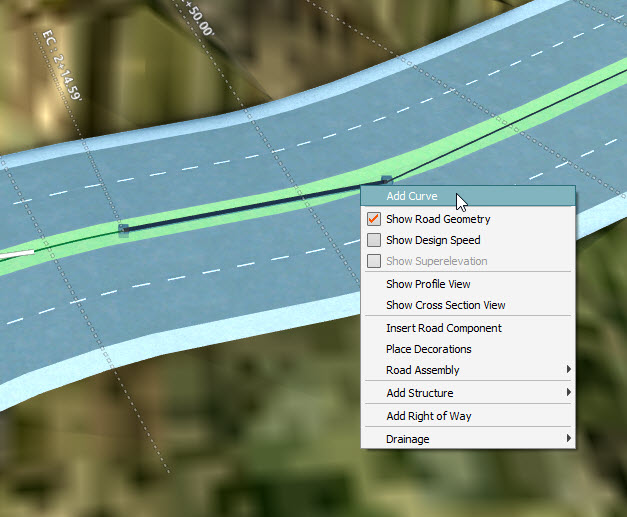Select the gizmo at the dark centerline's left end
This screenshot has height=517, width=627.
124,229
